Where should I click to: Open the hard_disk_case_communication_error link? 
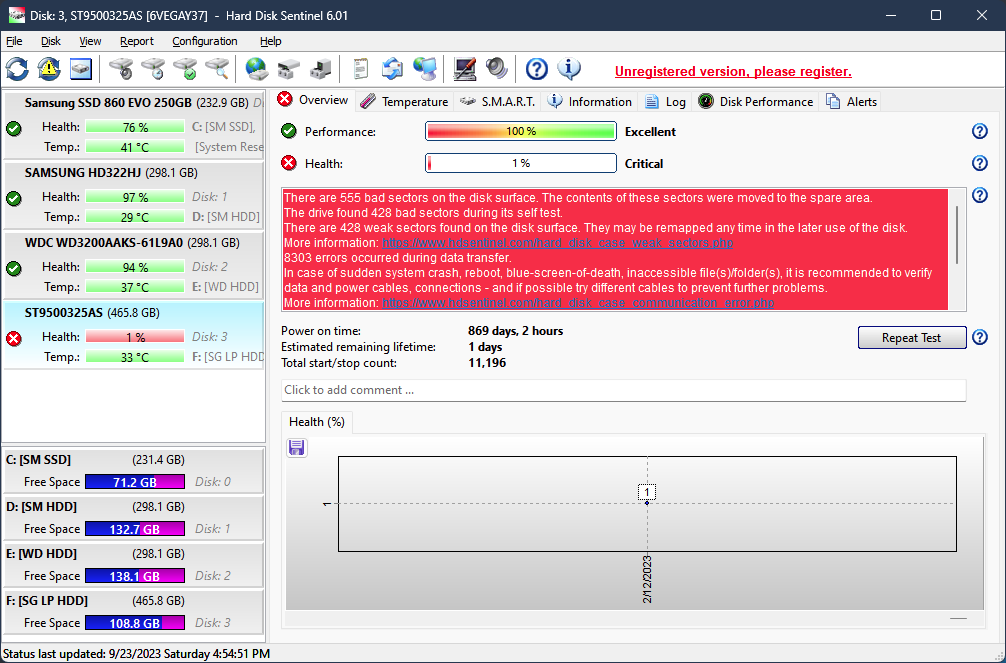[x=578, y=302]
